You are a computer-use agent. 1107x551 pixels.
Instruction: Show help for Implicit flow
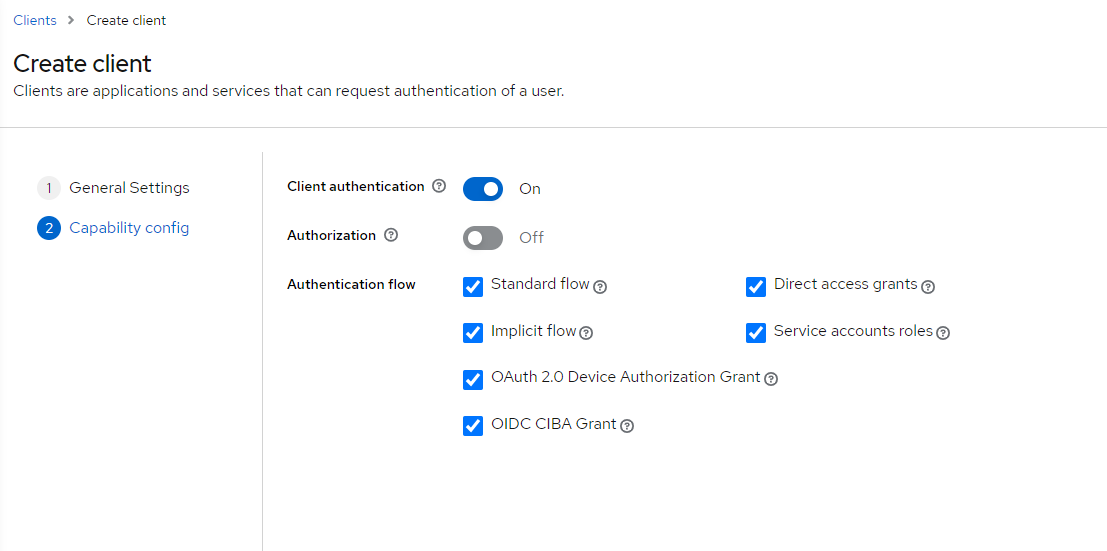[586, 333]
